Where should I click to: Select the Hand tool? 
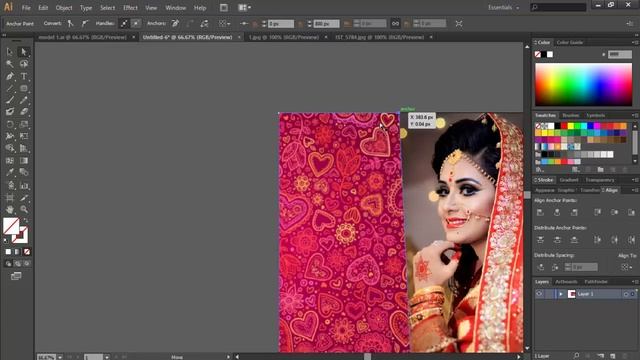(x=9, y=210)
